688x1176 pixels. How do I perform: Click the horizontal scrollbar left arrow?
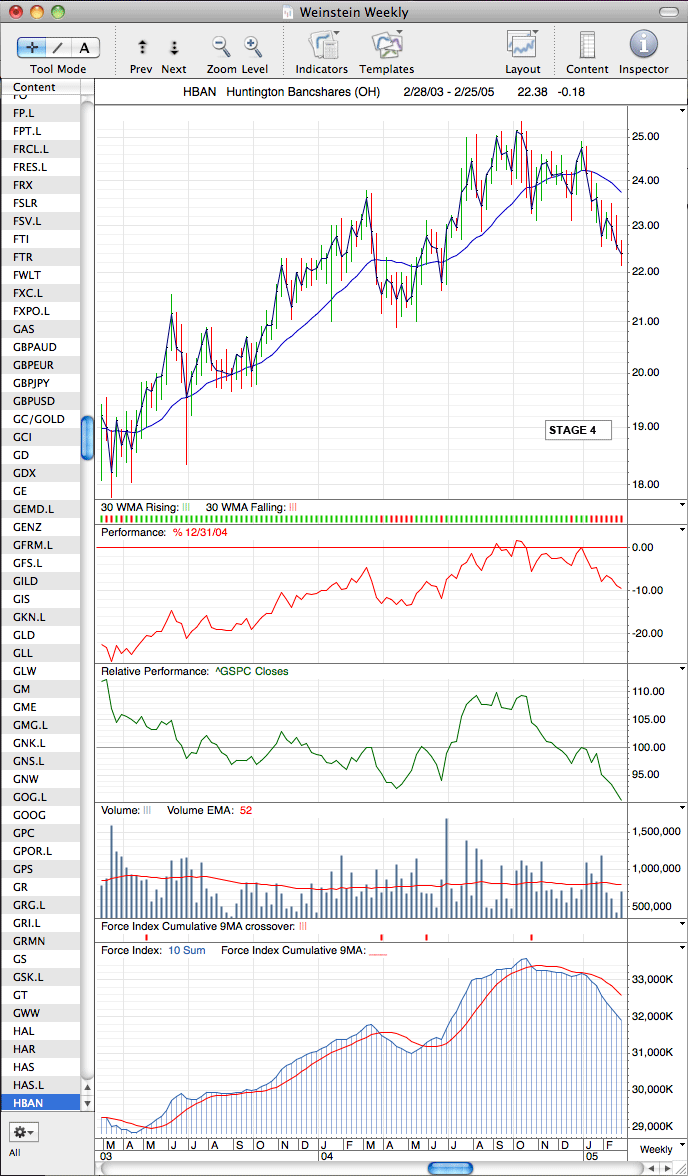tap(652, 1168)
